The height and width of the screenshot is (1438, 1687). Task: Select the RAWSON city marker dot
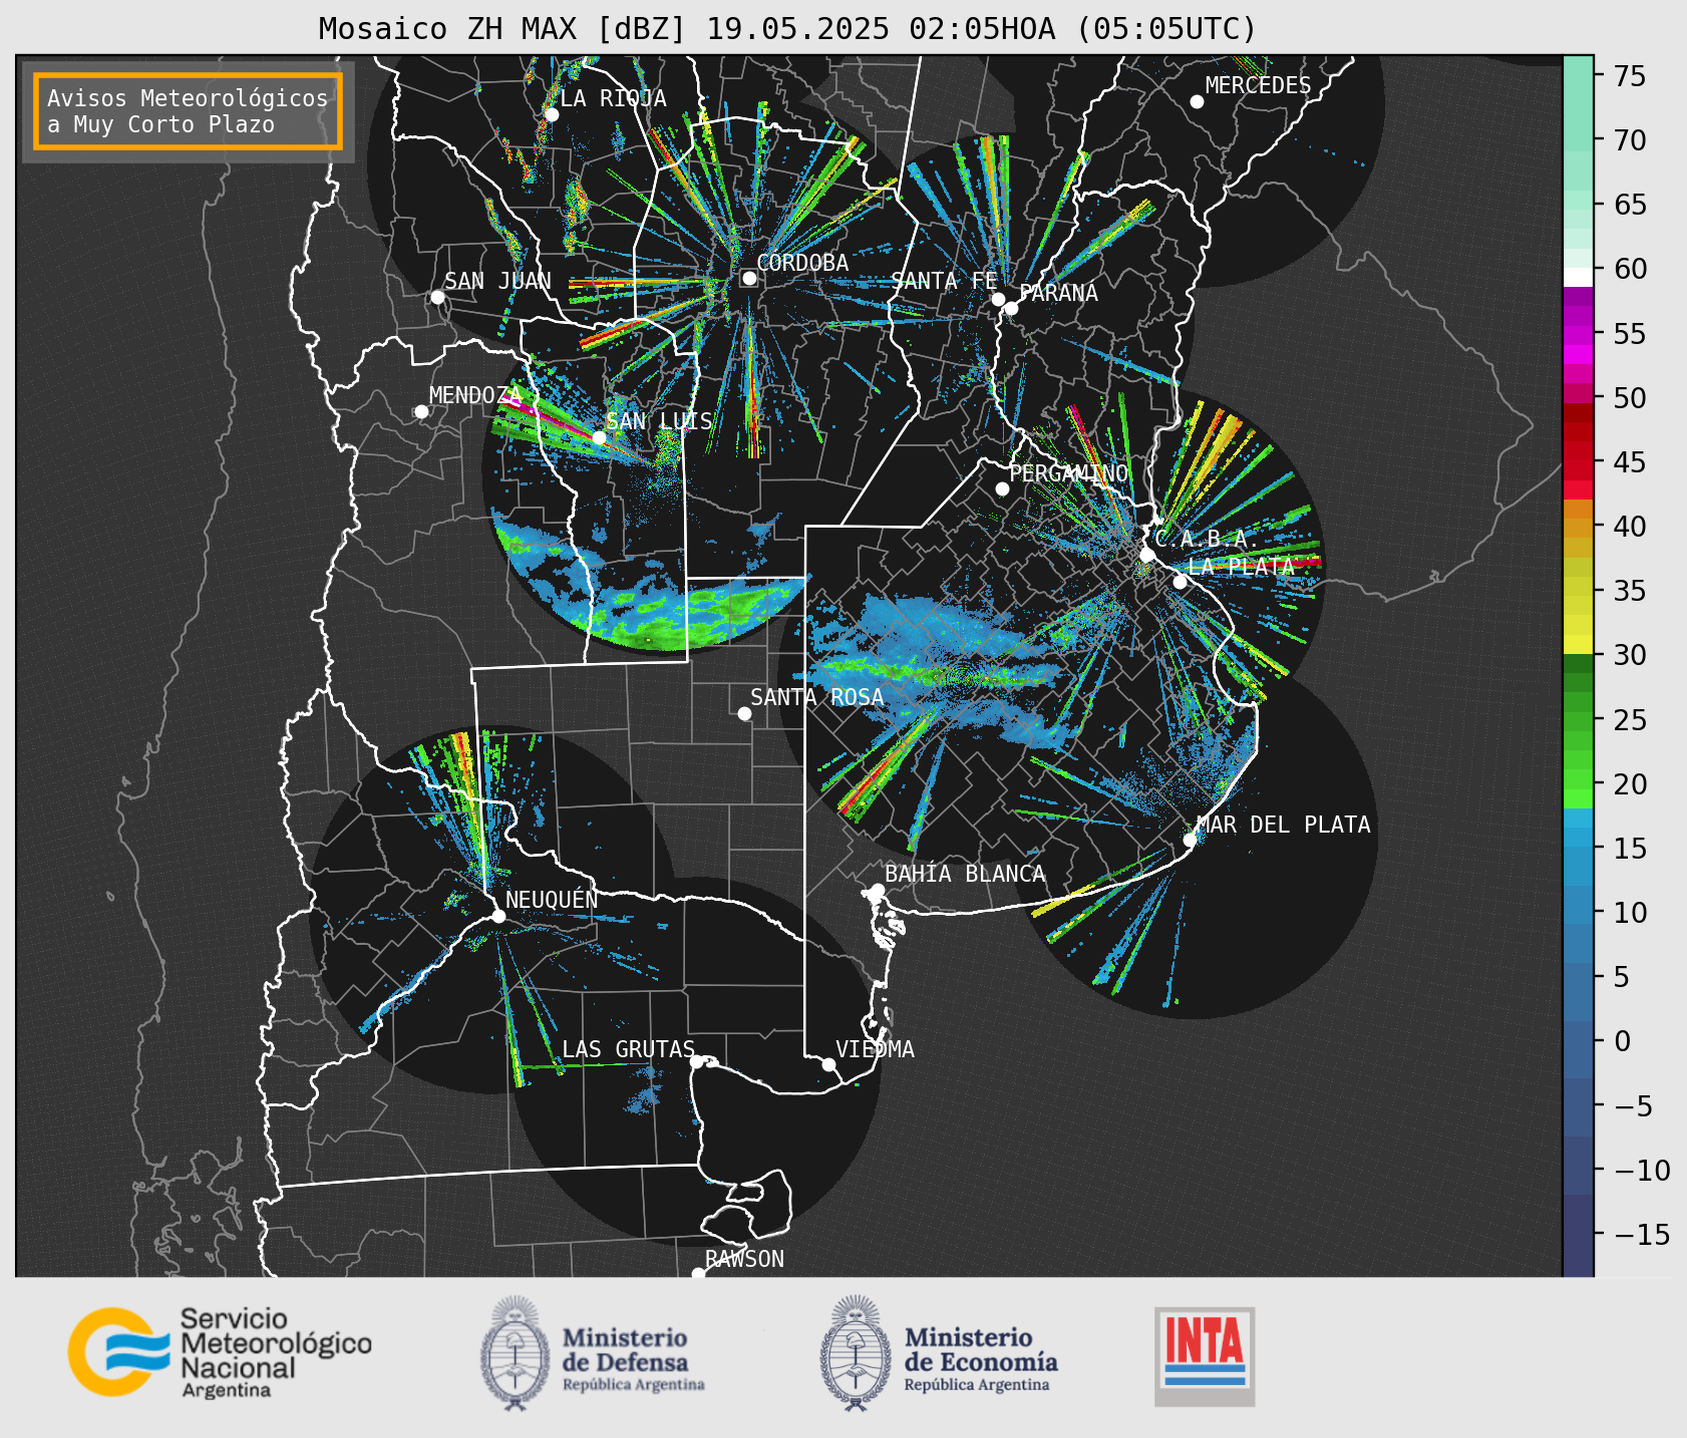coord(698,1274)
